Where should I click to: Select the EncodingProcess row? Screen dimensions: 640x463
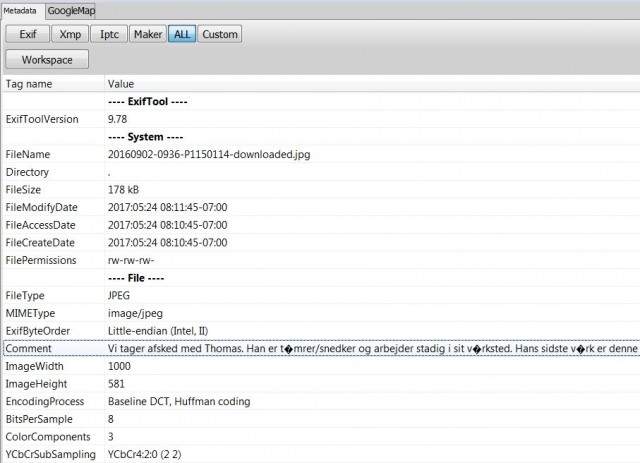tap(321, 401)
